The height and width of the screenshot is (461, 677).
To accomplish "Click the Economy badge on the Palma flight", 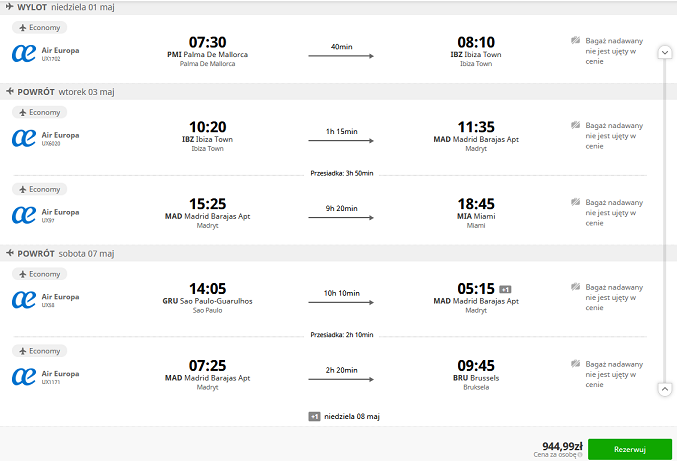I will coord(39,27).
